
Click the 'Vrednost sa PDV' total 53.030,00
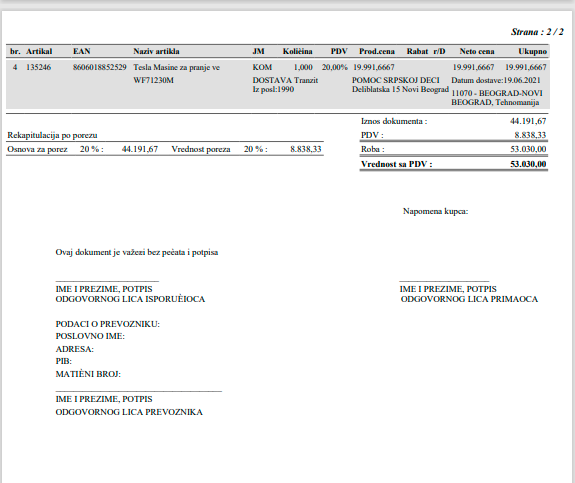528,164
